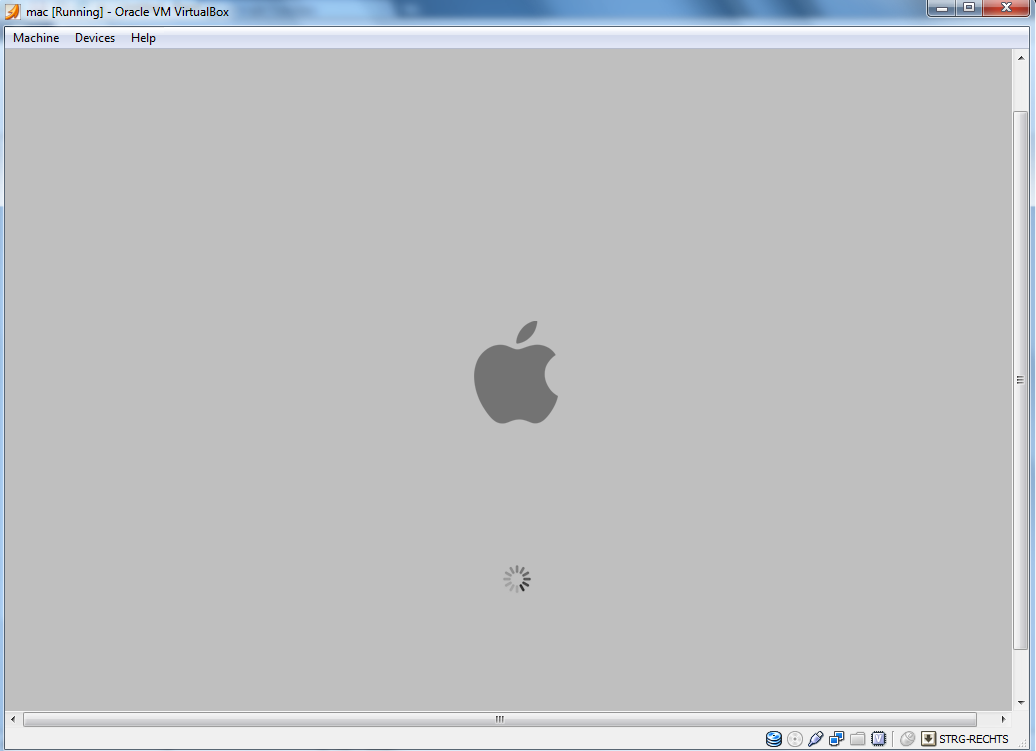Open the Help menu
This screenshot has height=751, width=1036.
pos(143,38)
